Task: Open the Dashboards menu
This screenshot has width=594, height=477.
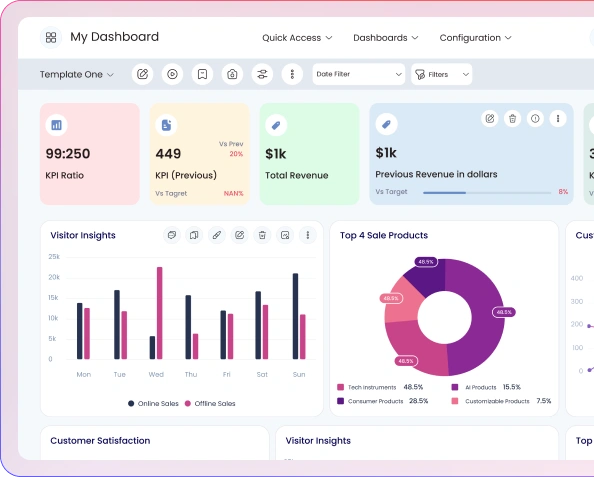Action: point(385,38)
